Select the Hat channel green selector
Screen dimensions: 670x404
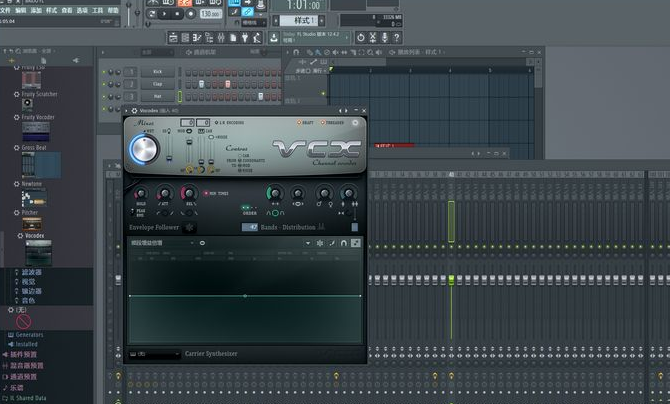click(180, 97)
